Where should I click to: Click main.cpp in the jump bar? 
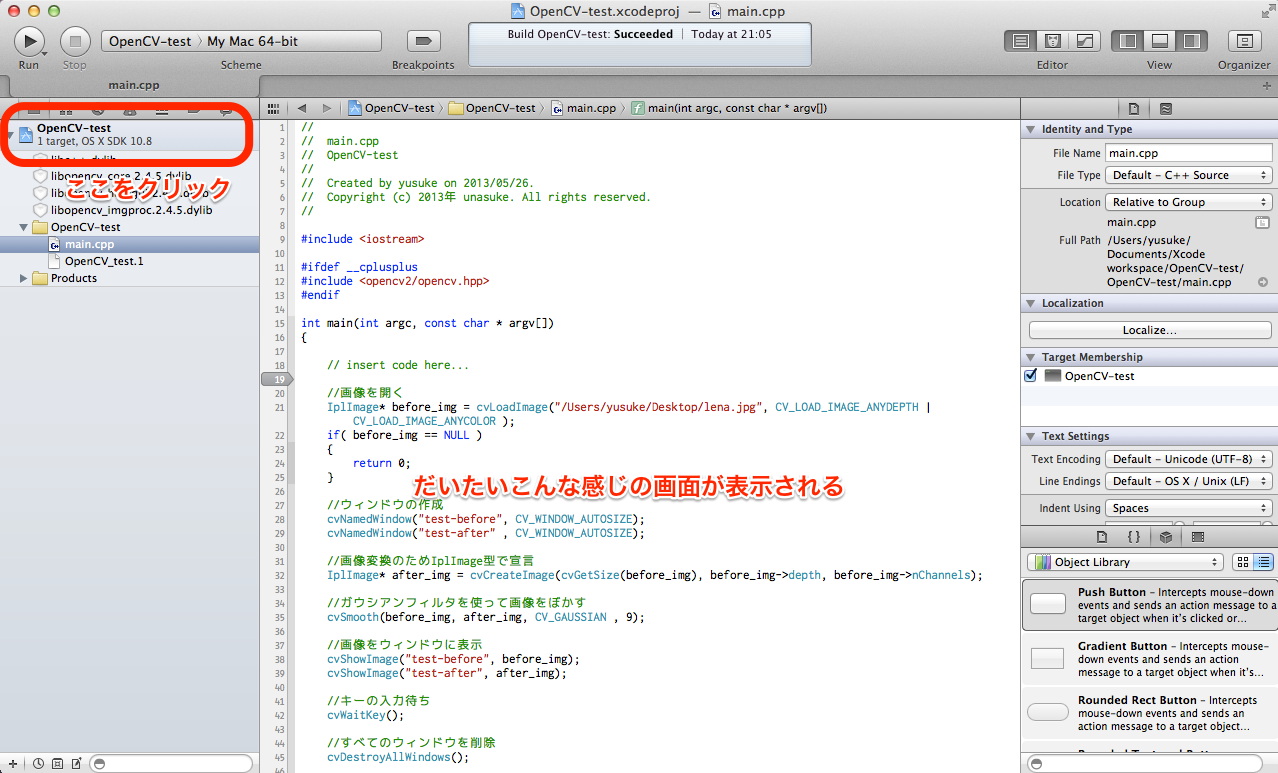(x=584, y=108)
